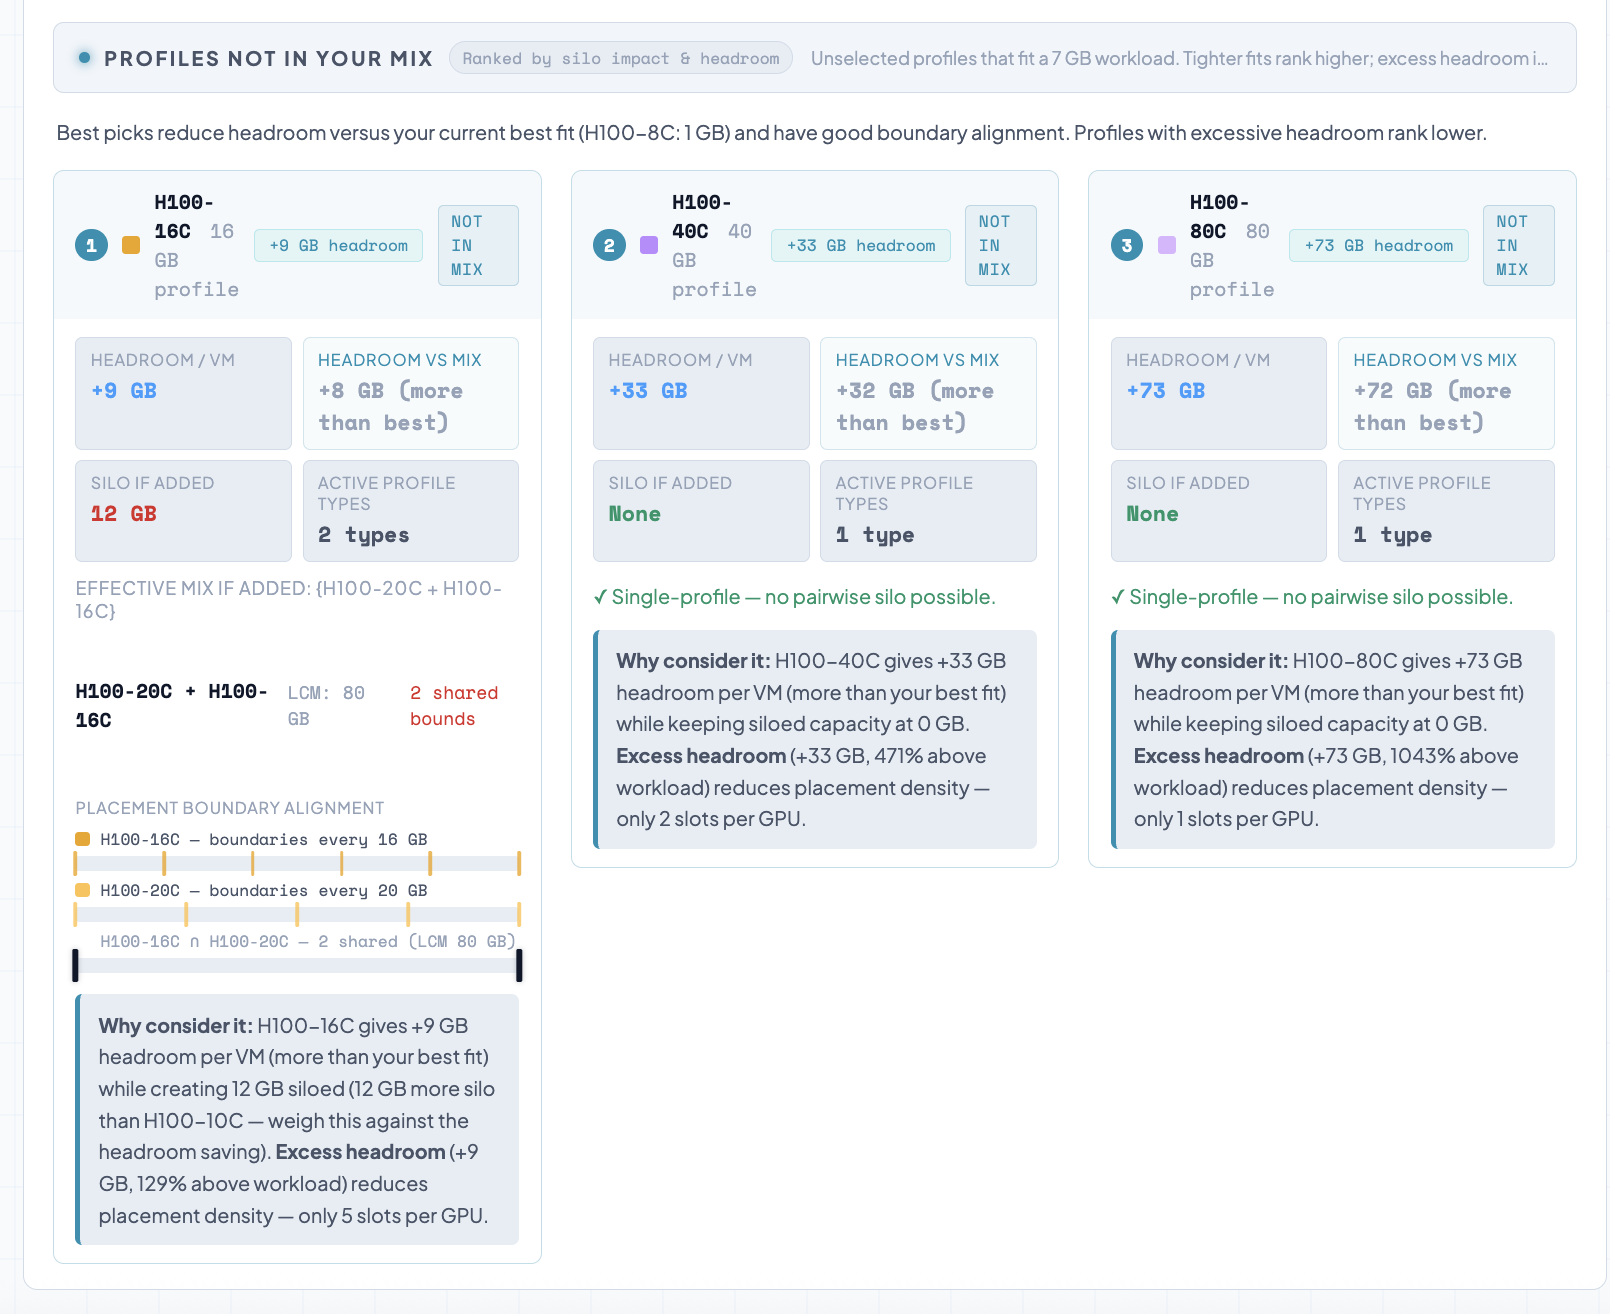Click the H100-16C legend square in boundary alignment
The height and width of the screenshot is (1314, 1610).
point(83,839)
